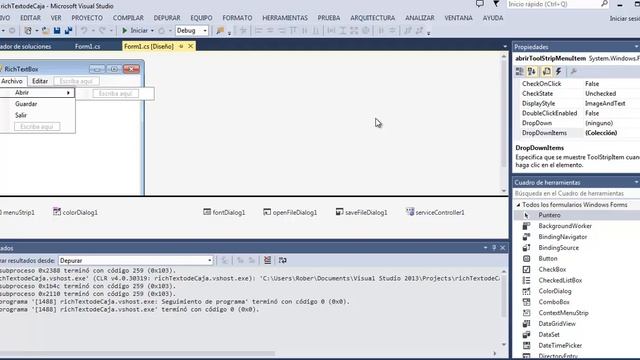The height and width of the screenshot is (360, 640).
Task: Click the Save floppy disk toolbar icon
Action: point(57,31)
